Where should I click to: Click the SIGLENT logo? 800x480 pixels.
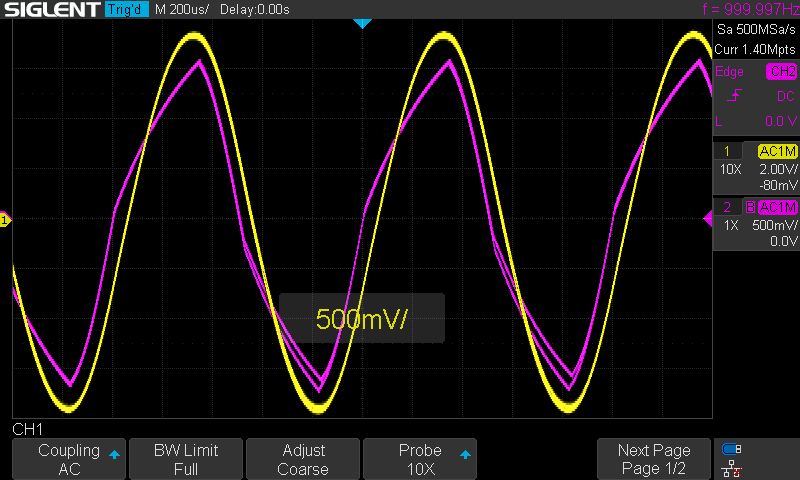52,9
